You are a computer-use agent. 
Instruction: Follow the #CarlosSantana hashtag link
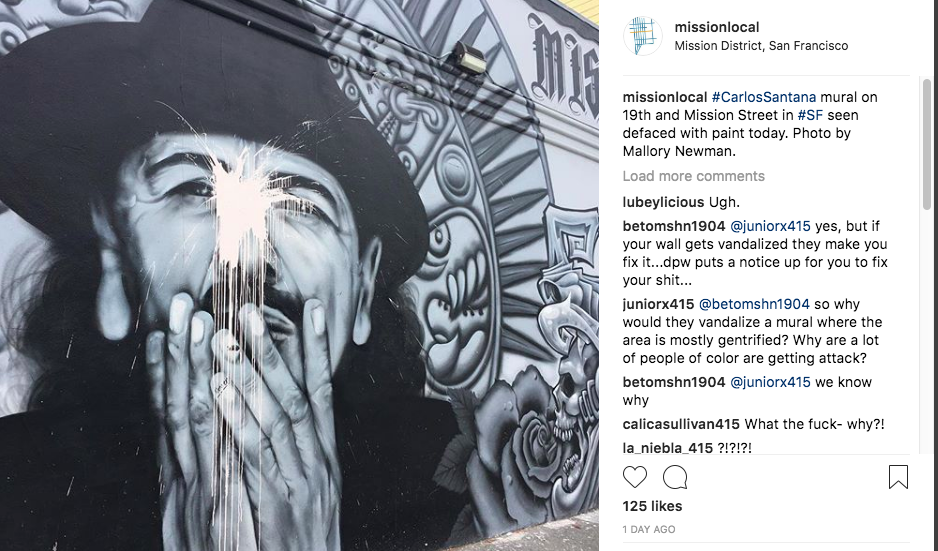click(763, 97)
